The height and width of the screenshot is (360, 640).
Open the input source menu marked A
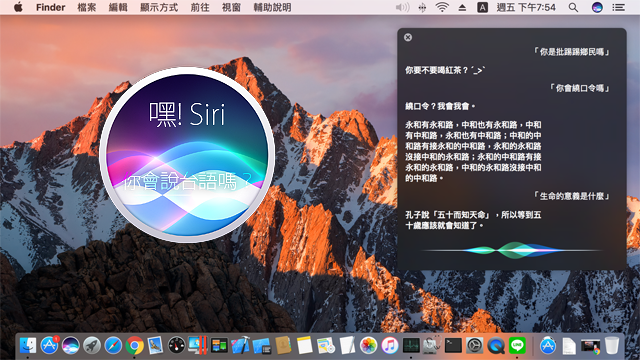(482, 7)
